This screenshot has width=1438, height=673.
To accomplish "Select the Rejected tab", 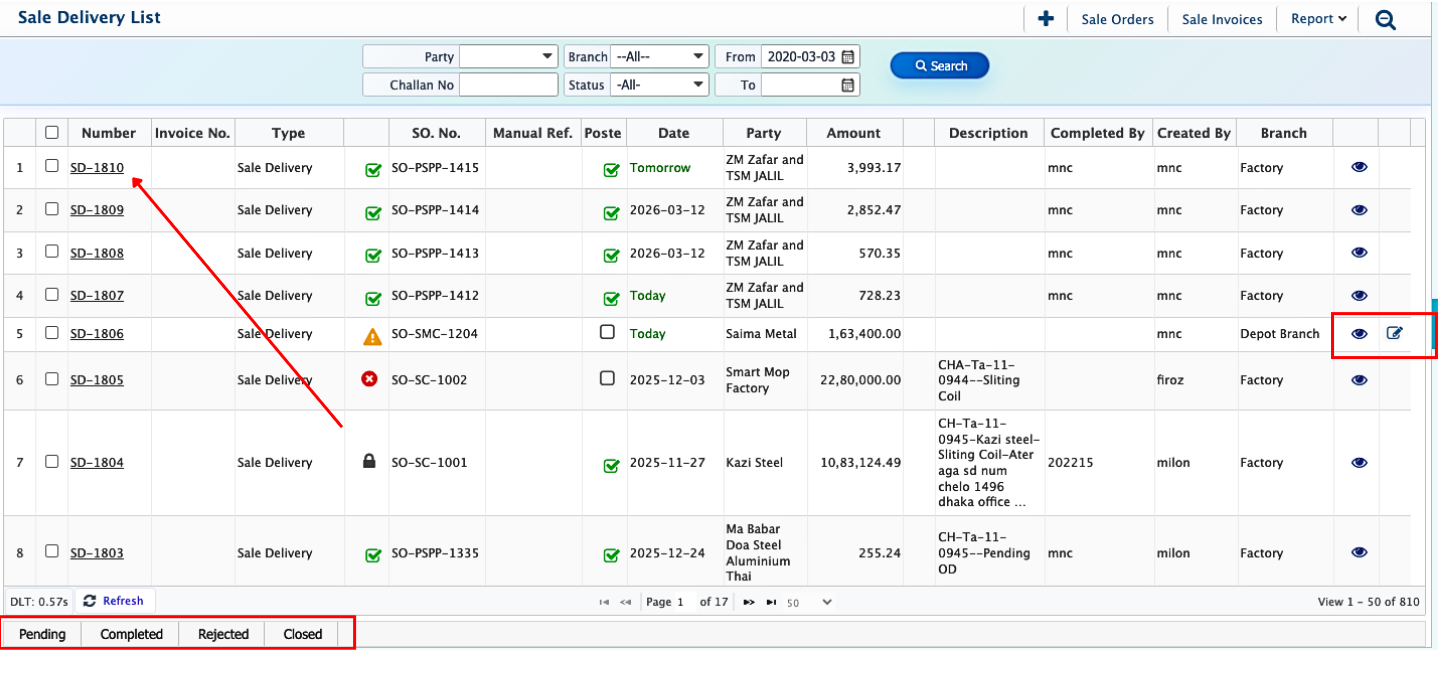I will coord(223,634).
